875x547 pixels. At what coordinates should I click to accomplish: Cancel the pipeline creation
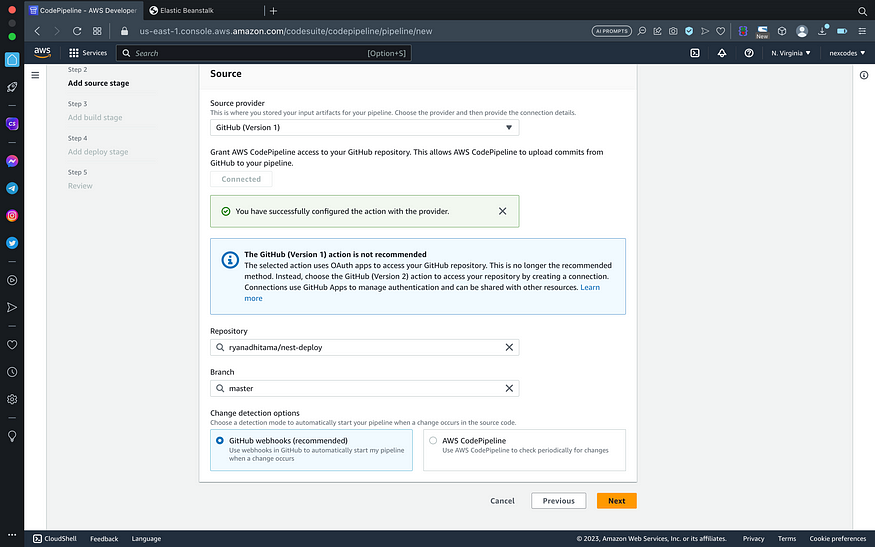point(502,501)
